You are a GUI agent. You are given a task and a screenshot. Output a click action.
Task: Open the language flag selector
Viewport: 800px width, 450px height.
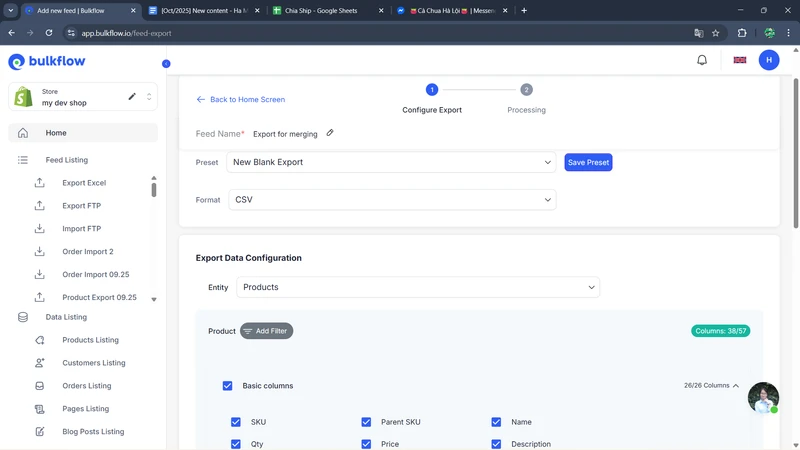[740, 60]
